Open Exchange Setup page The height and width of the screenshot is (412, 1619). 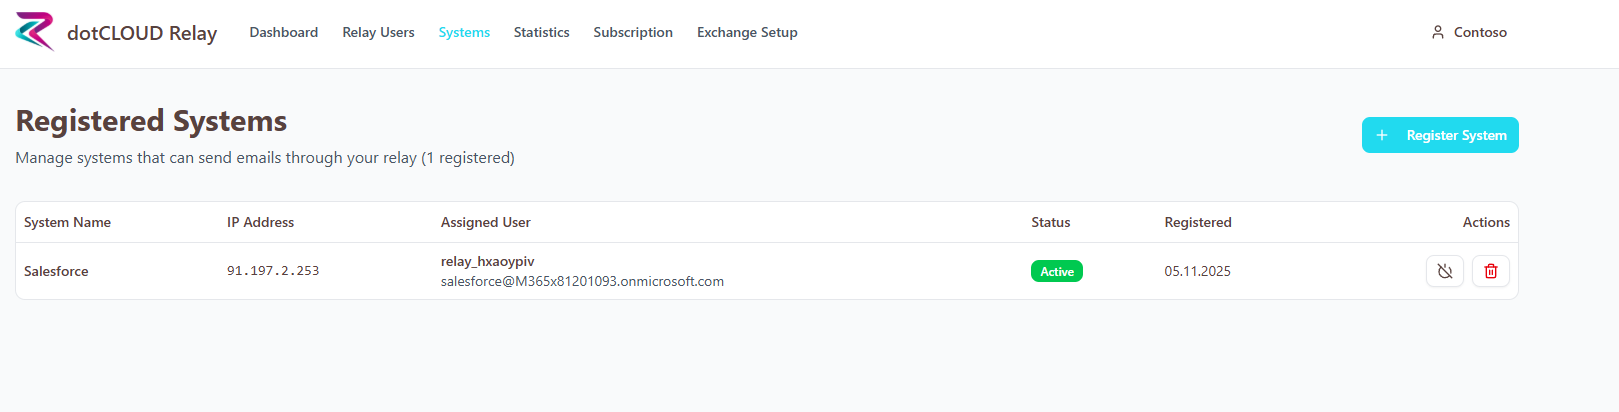click(747, 32)
